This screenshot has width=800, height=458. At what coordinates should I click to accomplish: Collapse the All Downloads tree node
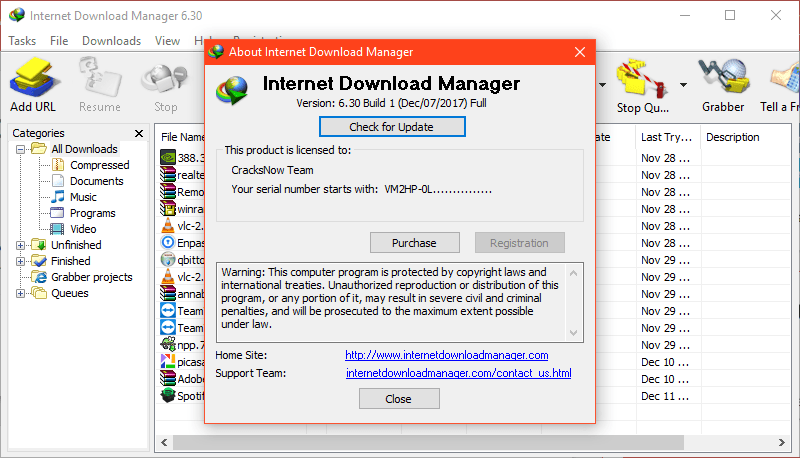[20, 149]
